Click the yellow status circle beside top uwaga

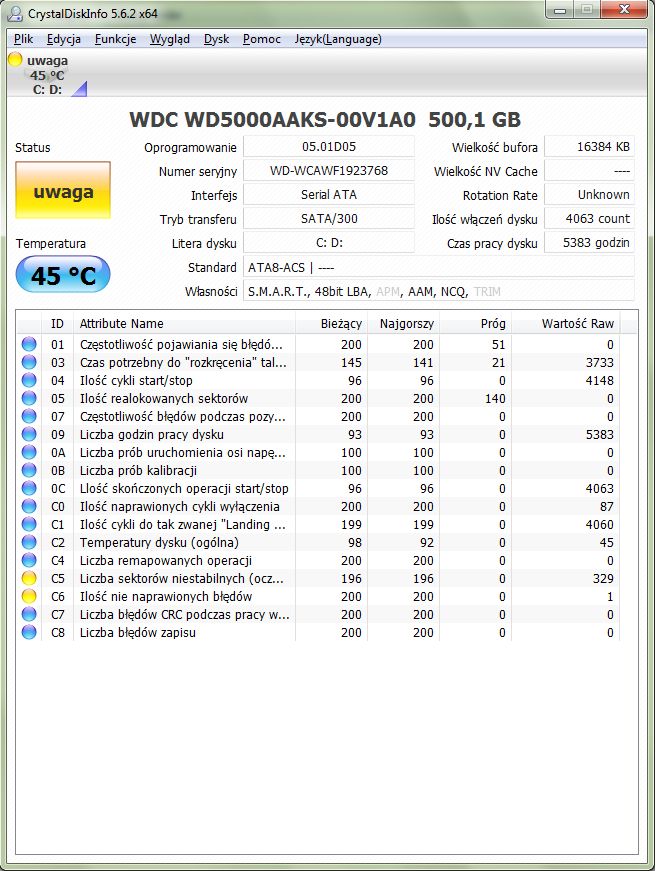15,59
